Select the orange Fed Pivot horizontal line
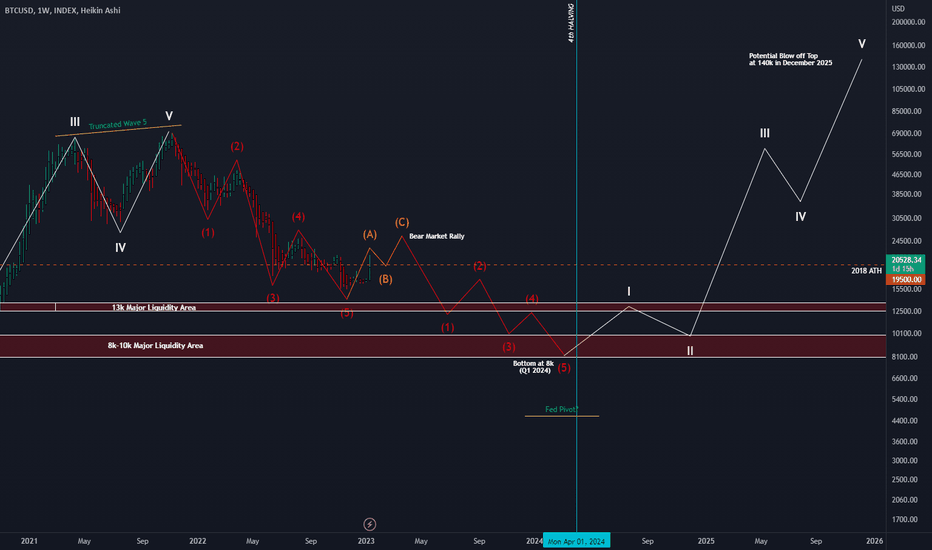Viewport: 932px width, 550px height. click(562, 416)
